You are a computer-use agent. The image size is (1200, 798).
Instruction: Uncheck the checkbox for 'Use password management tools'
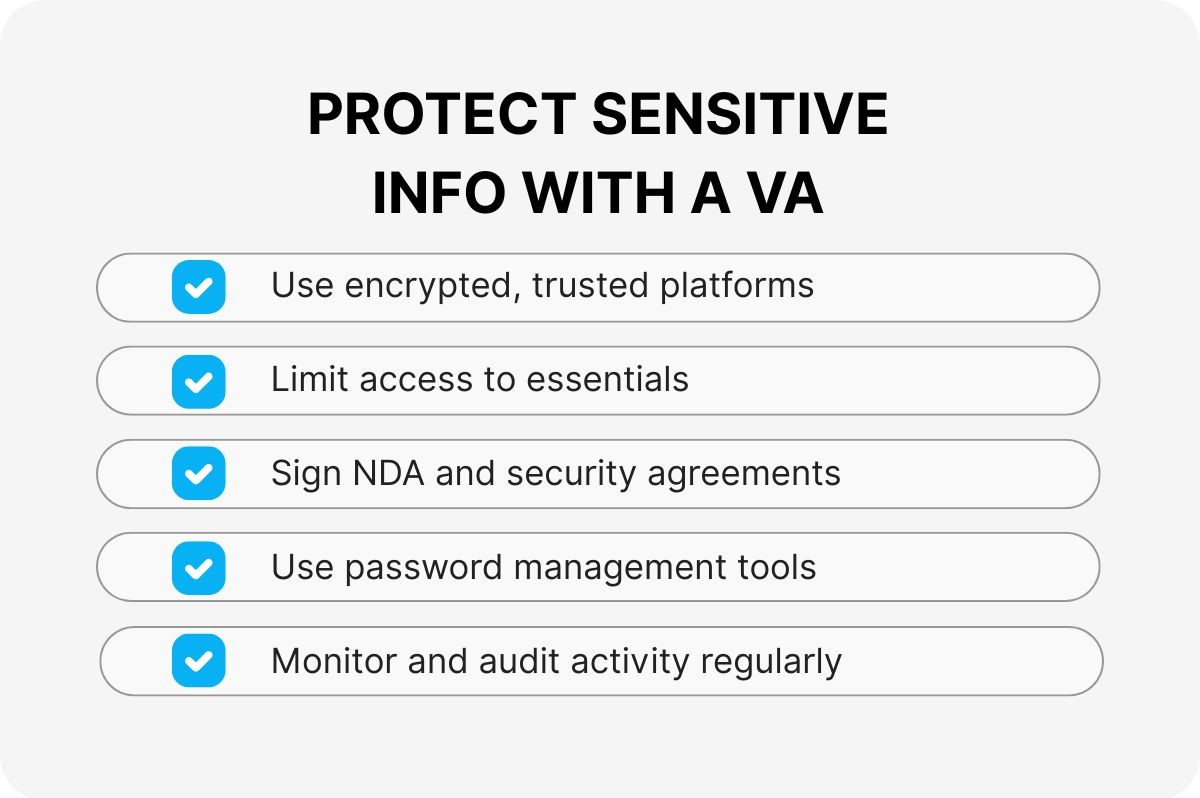[198, 567]
